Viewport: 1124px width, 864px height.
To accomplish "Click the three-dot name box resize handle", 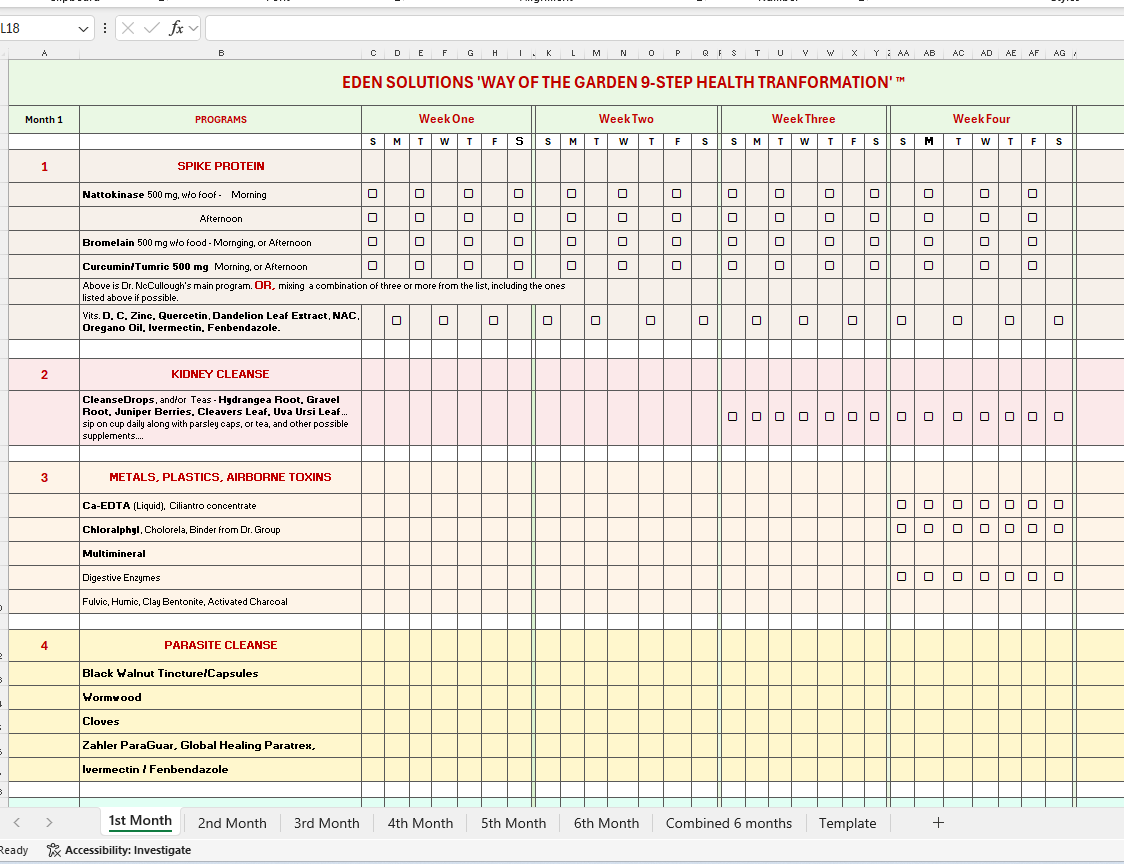I will pos(106,28).
